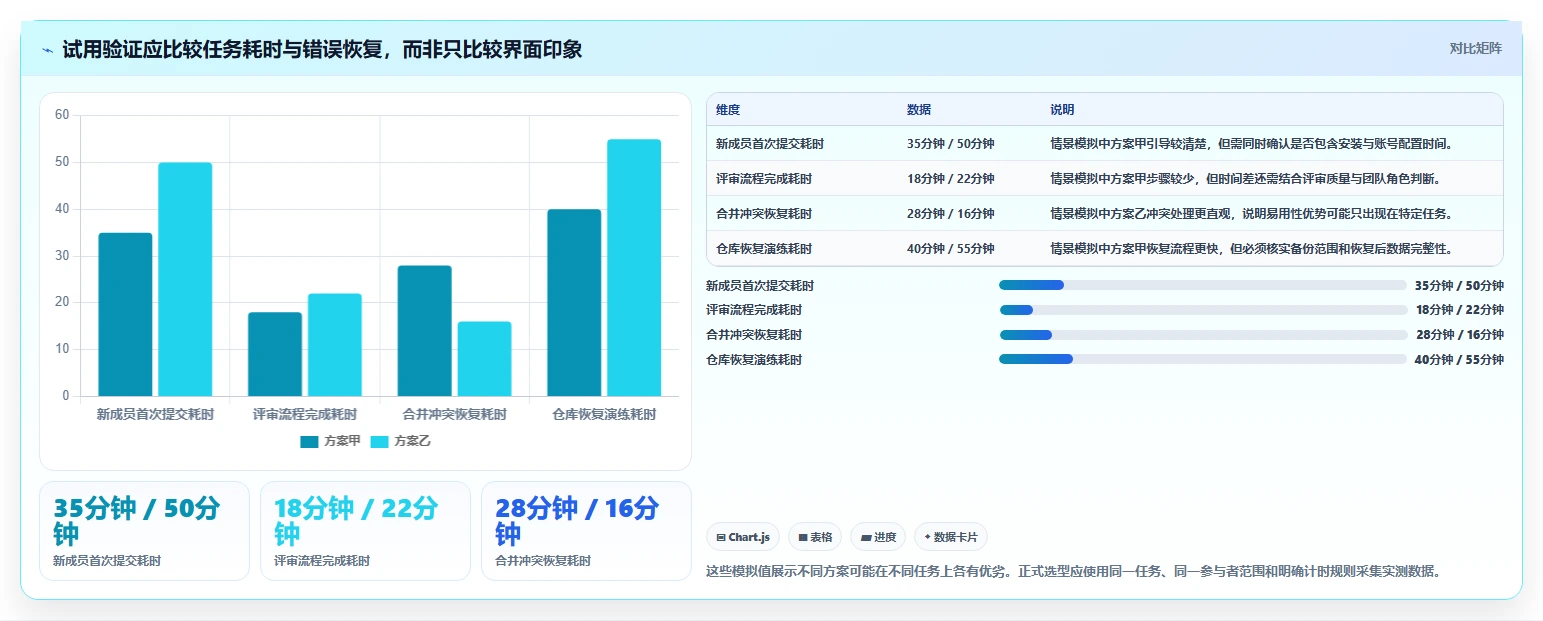This screenshot has height=621, width=1543.
Task: Toggle the 方案甲 legend entry
Action: 330,441
